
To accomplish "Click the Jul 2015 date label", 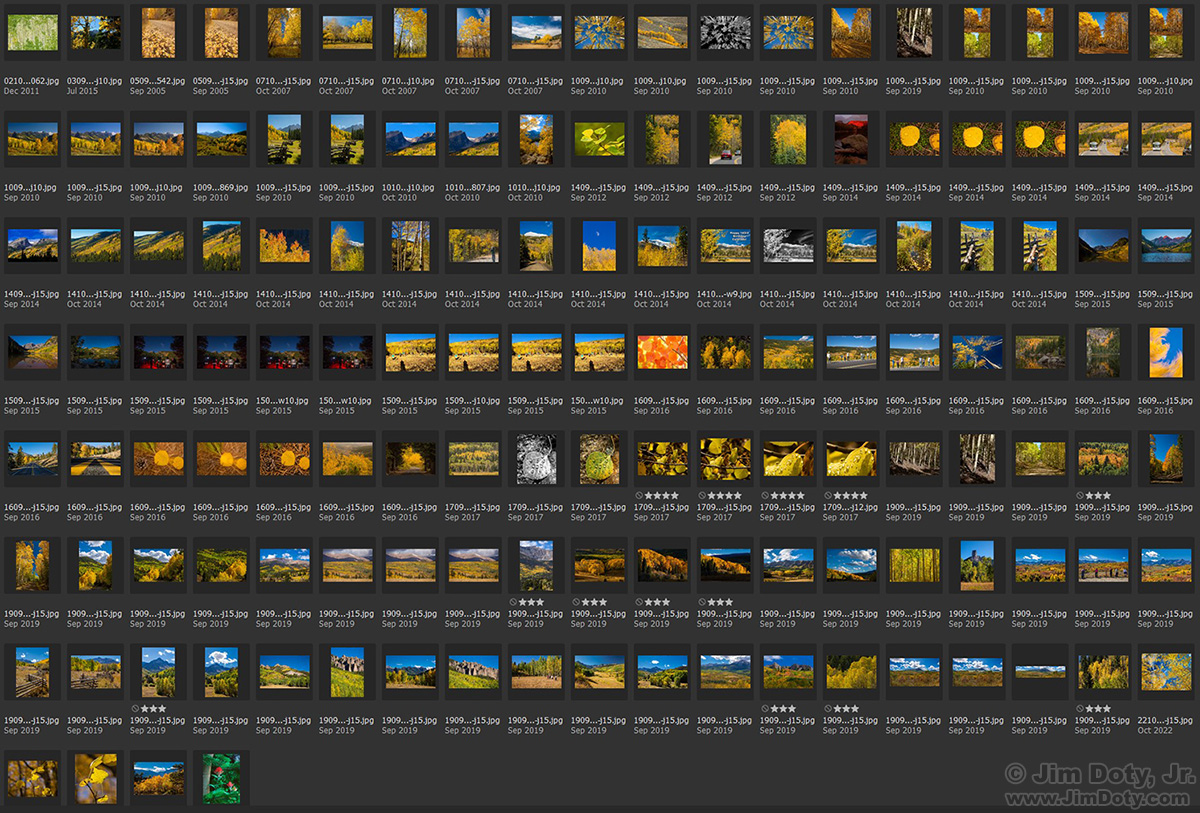I will click(x=83, y=91).
